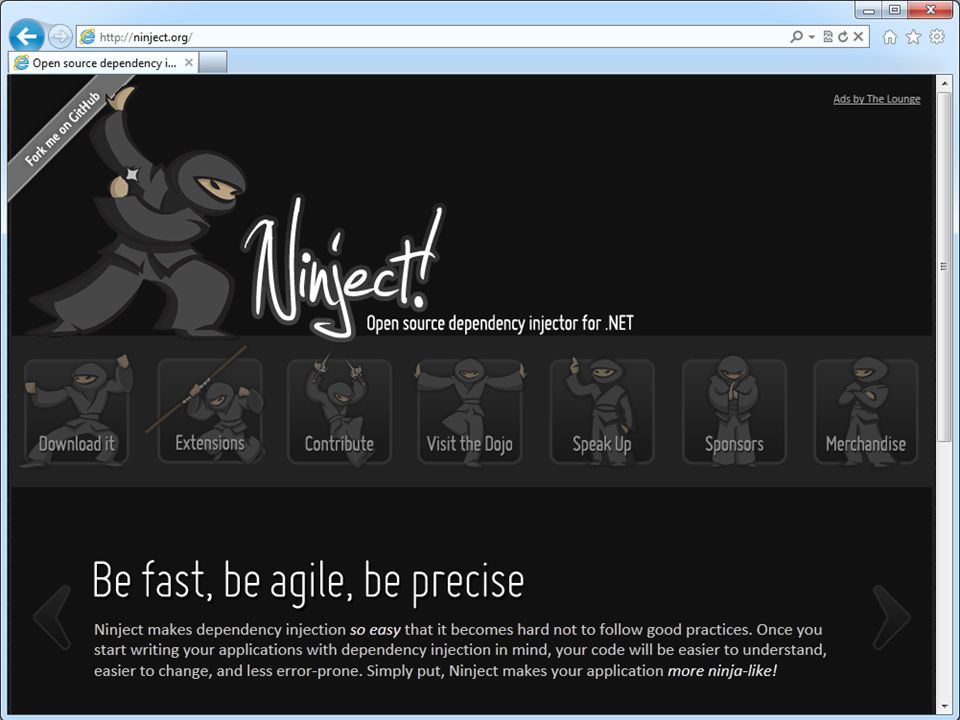This screenshot has height=720, width=960.
Task: Click the page scrollbar down arrow
Action: (943, 707)
